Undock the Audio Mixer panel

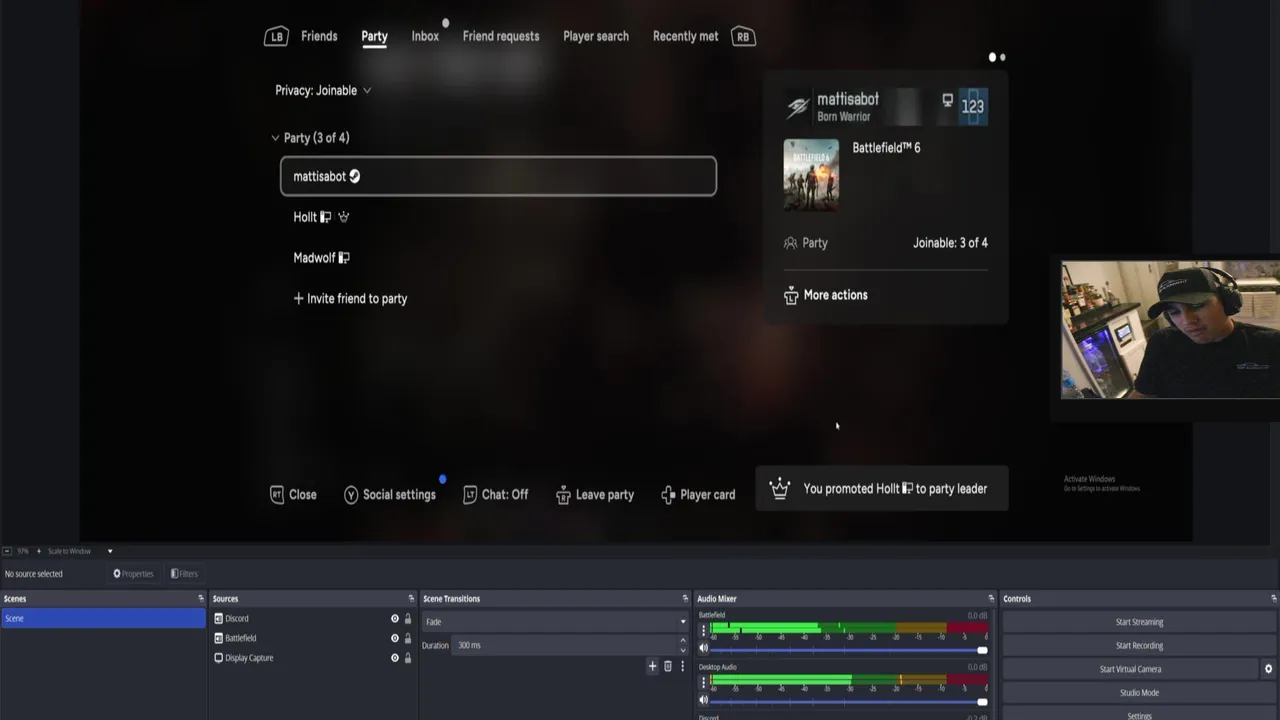[991, 599]
